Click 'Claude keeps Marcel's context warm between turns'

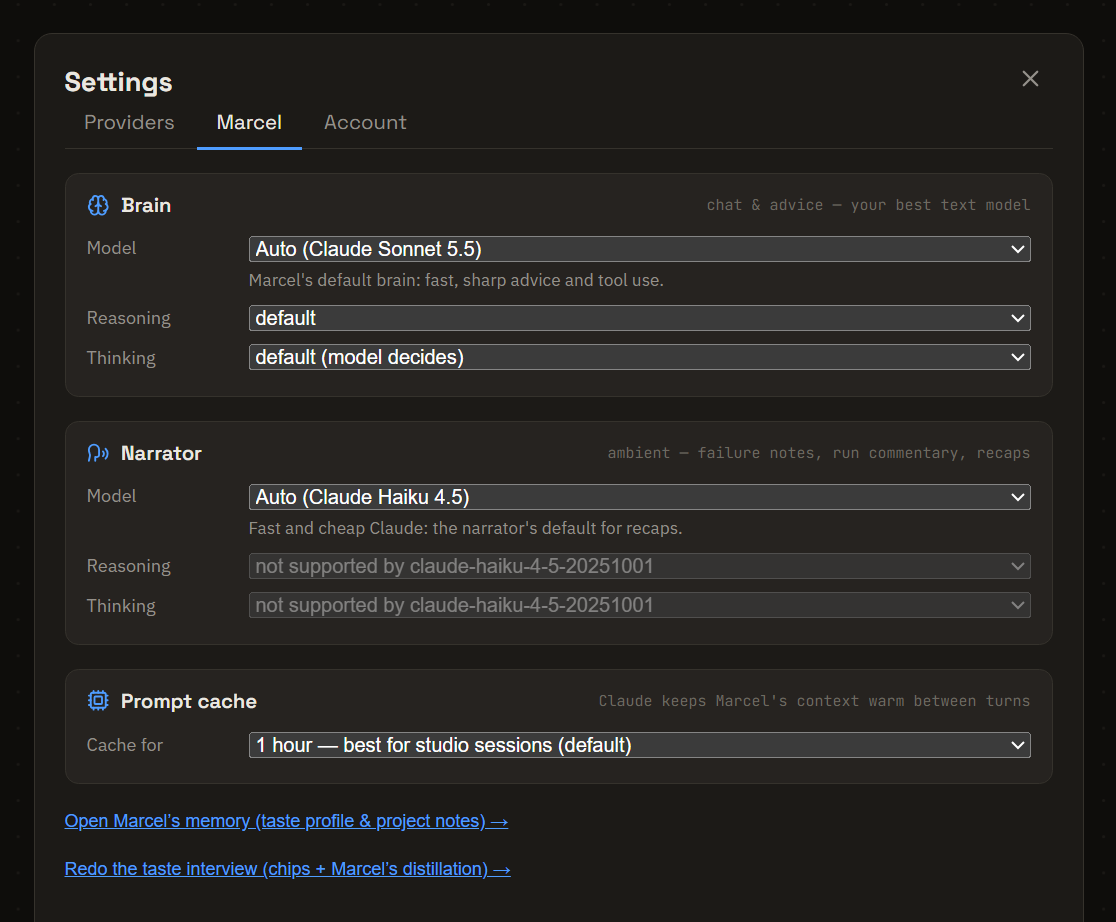pos(814,701)
